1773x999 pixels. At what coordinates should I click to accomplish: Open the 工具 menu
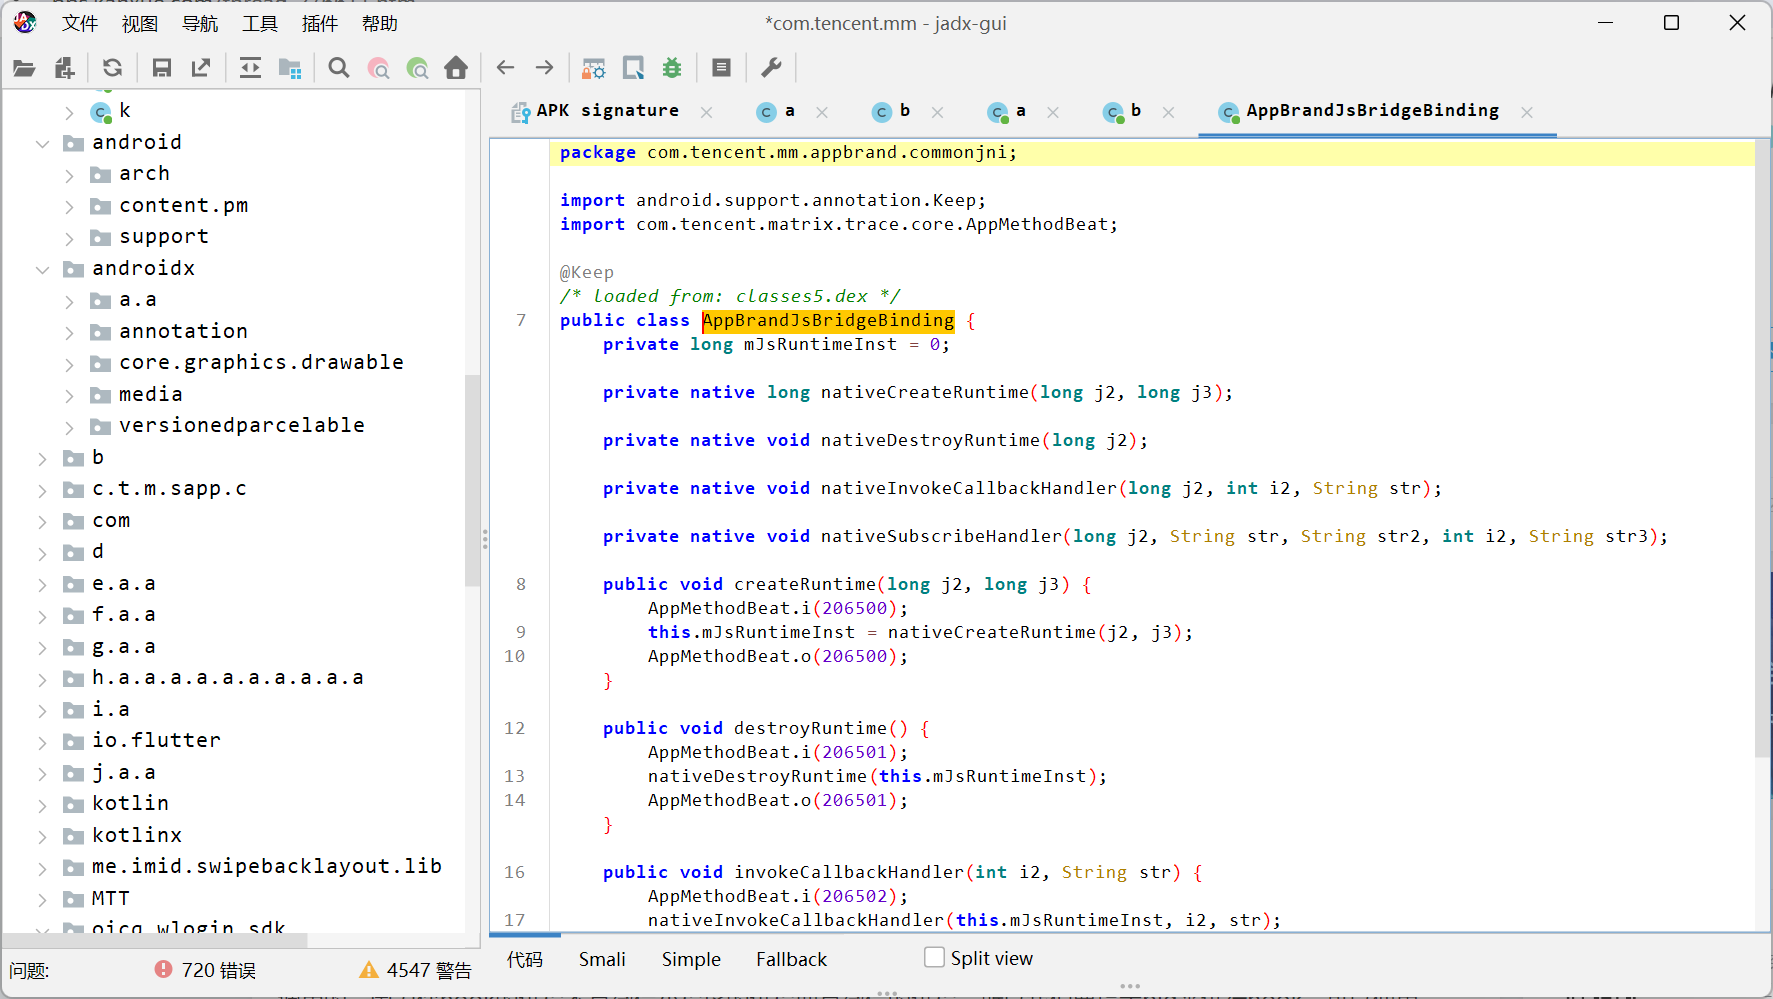(260, 23)
